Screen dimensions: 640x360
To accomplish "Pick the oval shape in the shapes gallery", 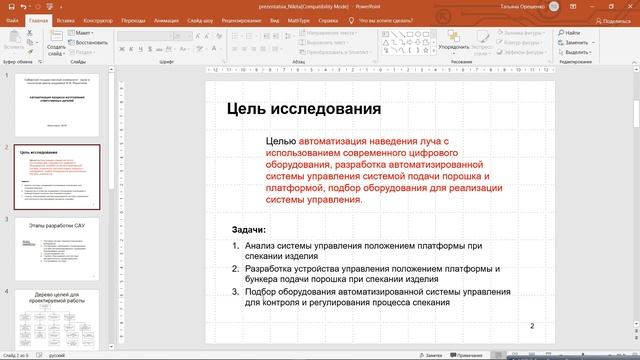I will 418,34.
